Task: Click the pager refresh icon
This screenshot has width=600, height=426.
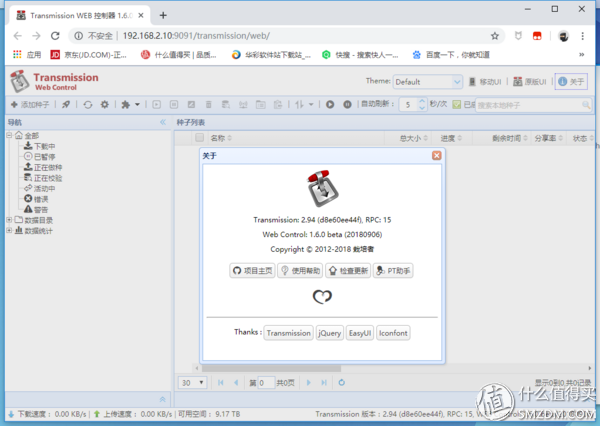Action: click(x=342, y=382)
